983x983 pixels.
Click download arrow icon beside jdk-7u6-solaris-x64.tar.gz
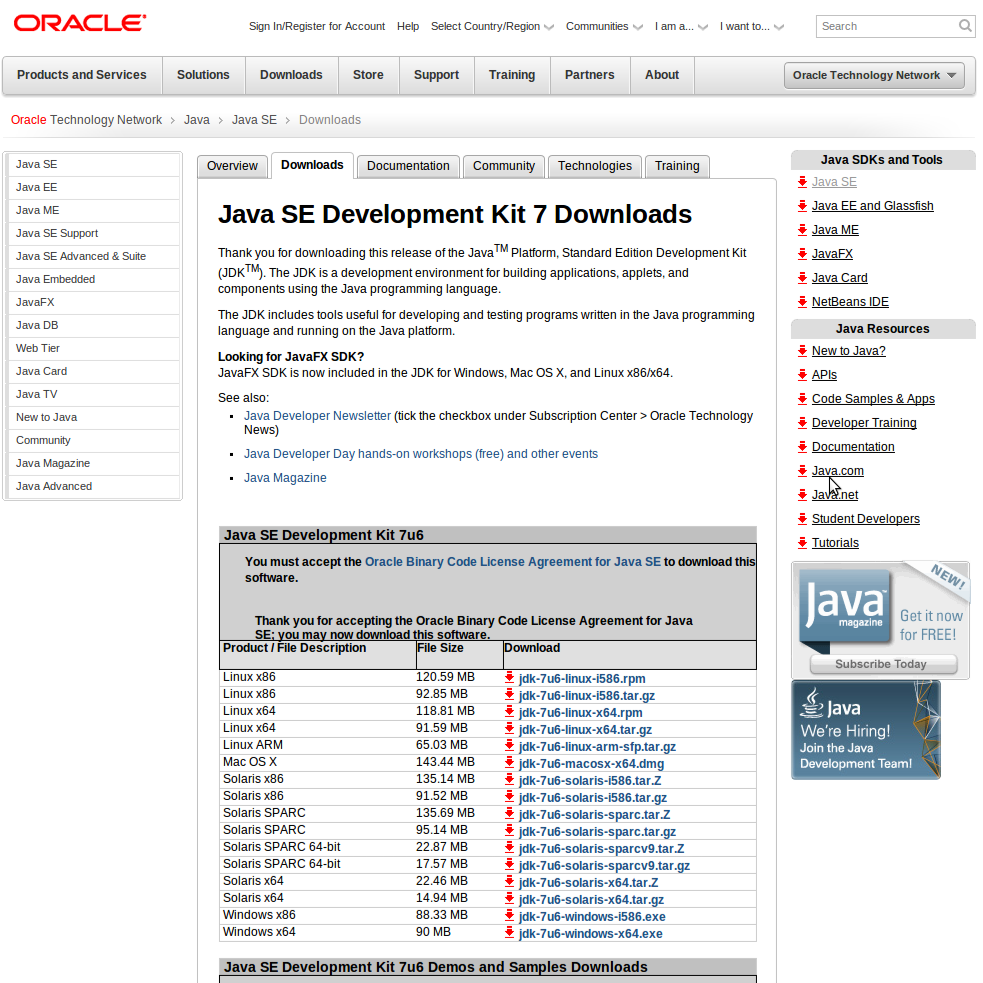509,899
